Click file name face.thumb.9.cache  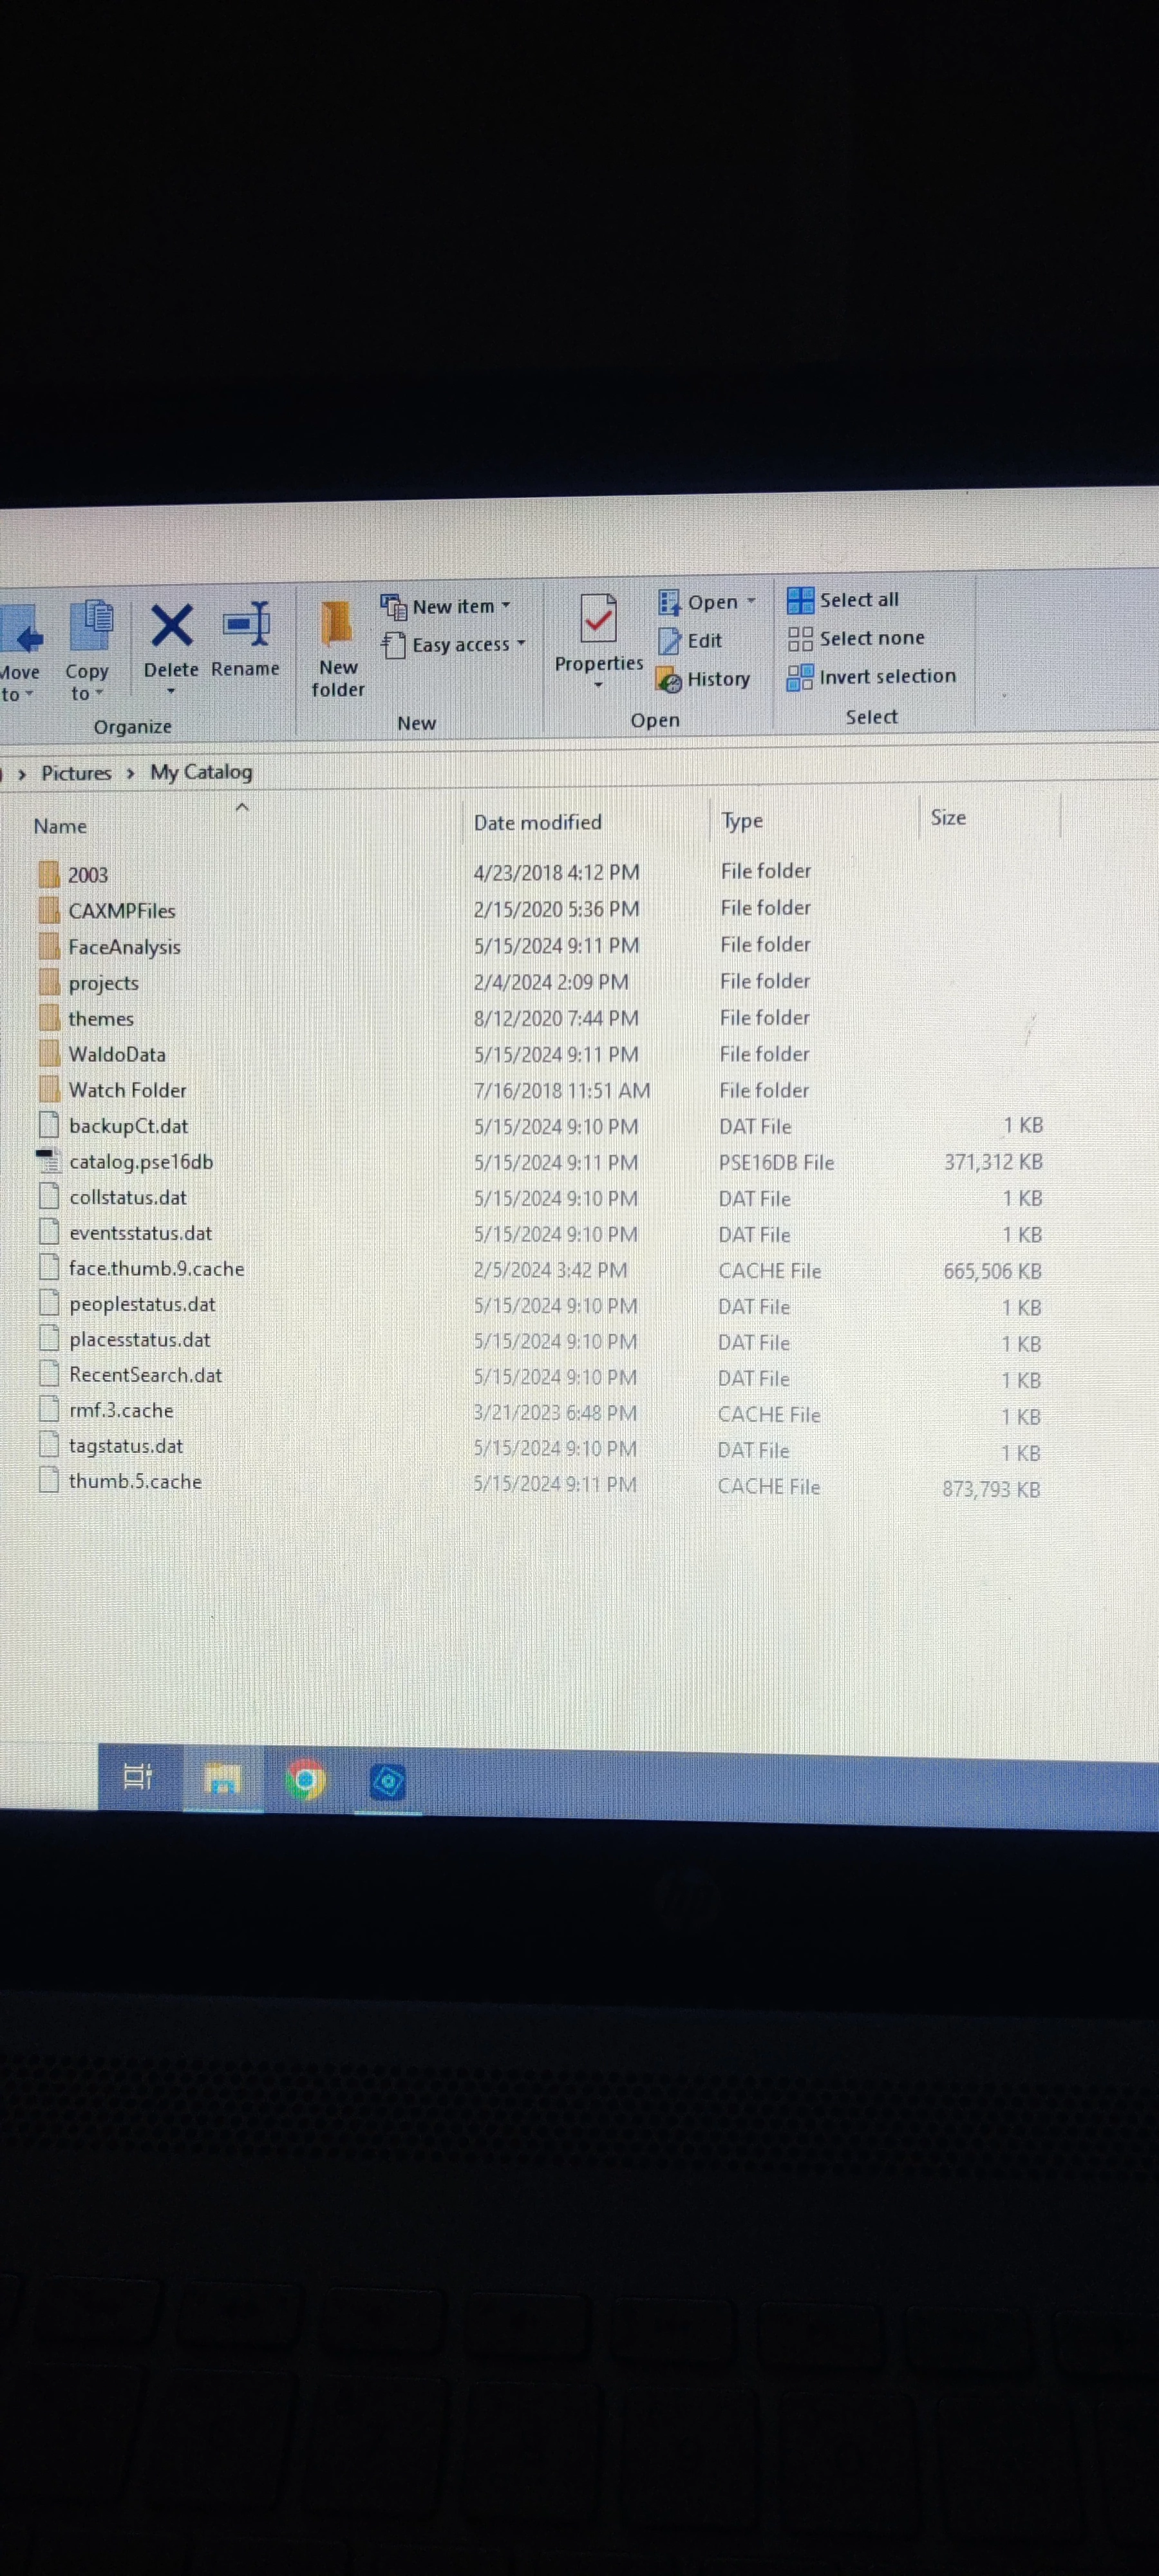[x=156, y=1269]
